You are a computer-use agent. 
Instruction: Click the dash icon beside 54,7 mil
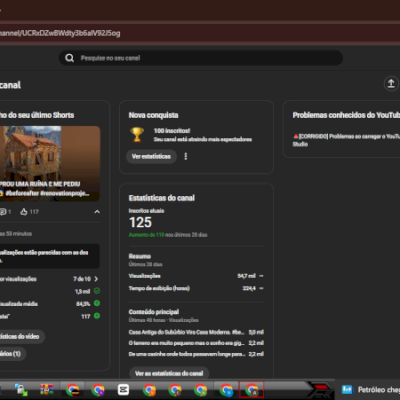click(x=261, y=276)
